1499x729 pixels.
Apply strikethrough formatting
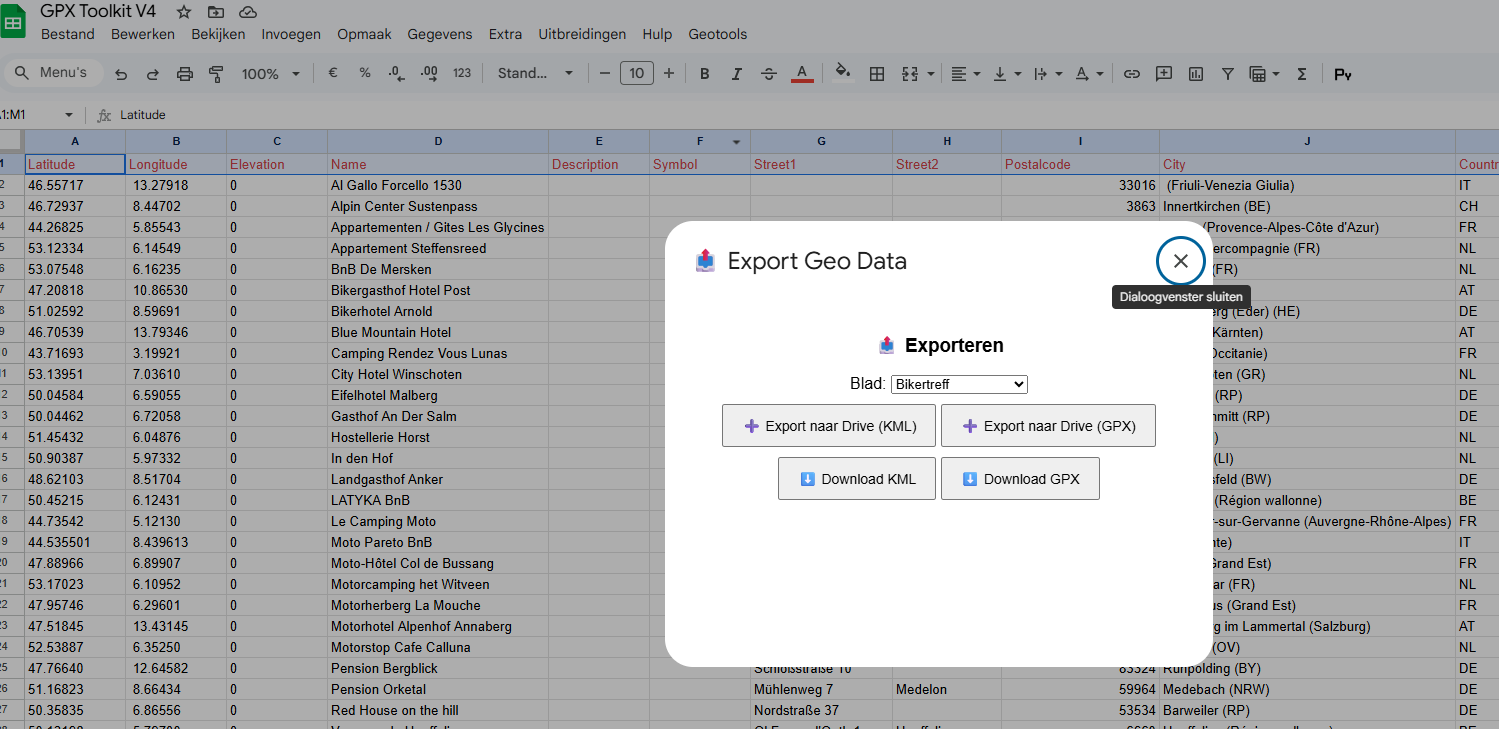pos(769,74)
